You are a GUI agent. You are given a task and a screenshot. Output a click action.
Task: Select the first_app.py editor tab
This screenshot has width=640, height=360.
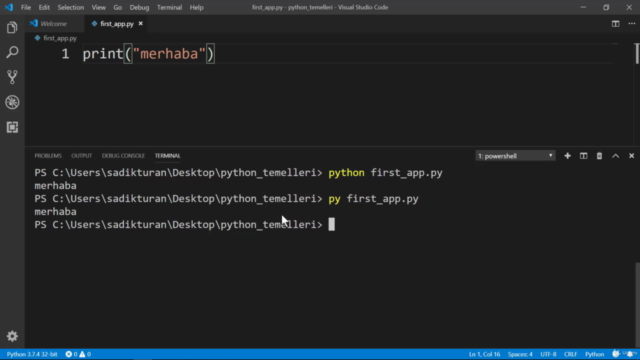coord(117,24)
